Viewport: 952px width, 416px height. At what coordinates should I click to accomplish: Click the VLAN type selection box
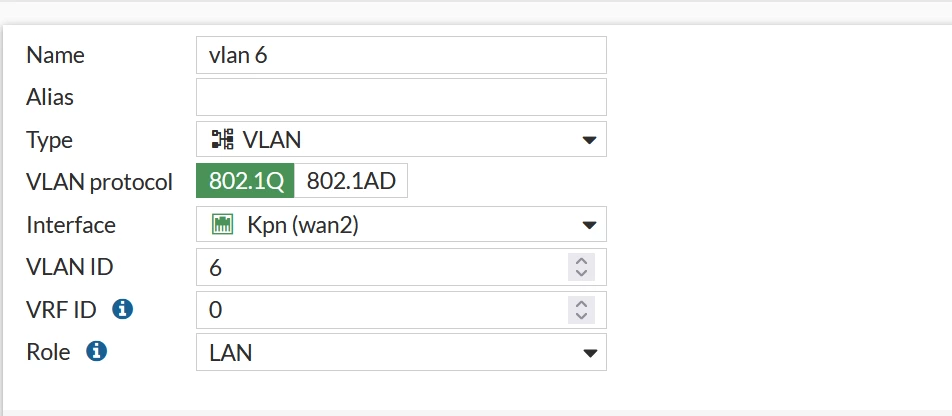(401, 139)
